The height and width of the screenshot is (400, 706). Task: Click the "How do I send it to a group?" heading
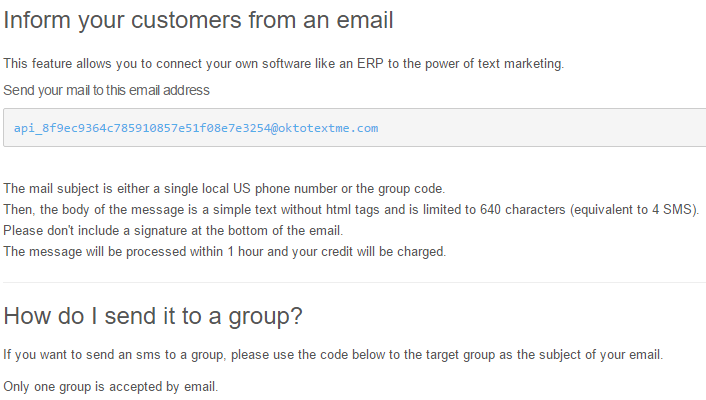pos(153,316)
